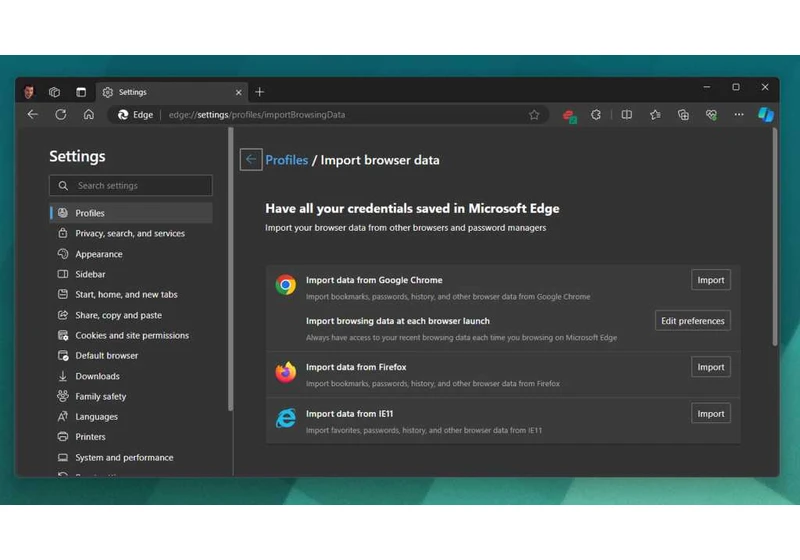The height and width of the screenshot is (560, 800).
Task: Open the red-green extension icon
Action: [569, 116]
